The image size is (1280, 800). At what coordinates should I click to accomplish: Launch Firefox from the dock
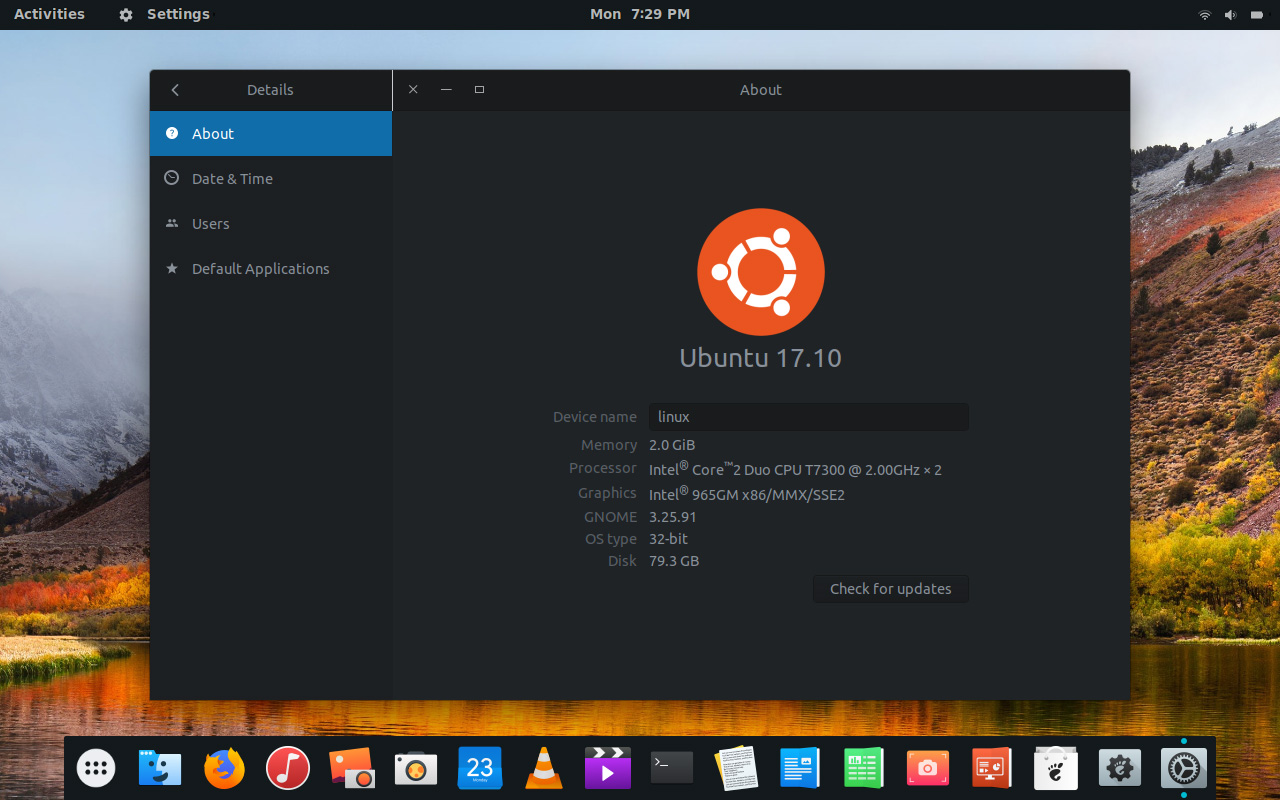224,768
